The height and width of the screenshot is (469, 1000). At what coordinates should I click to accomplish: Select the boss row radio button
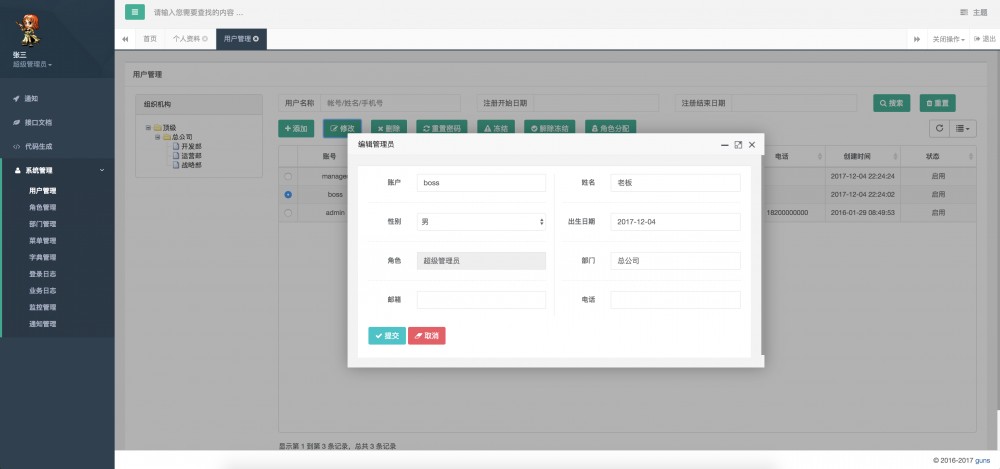[x=288, y=194]
